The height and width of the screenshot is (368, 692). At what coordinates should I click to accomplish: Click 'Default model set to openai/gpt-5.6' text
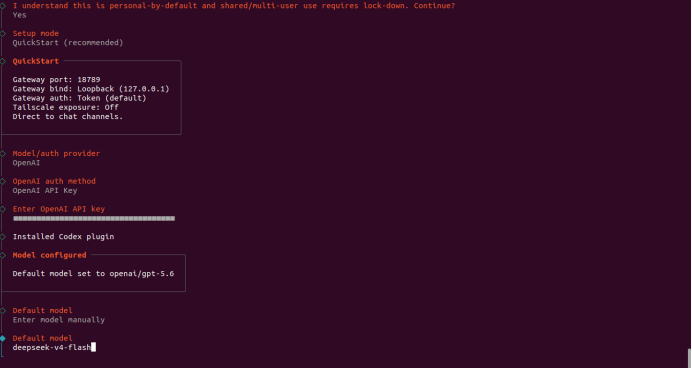click(94, 274)
